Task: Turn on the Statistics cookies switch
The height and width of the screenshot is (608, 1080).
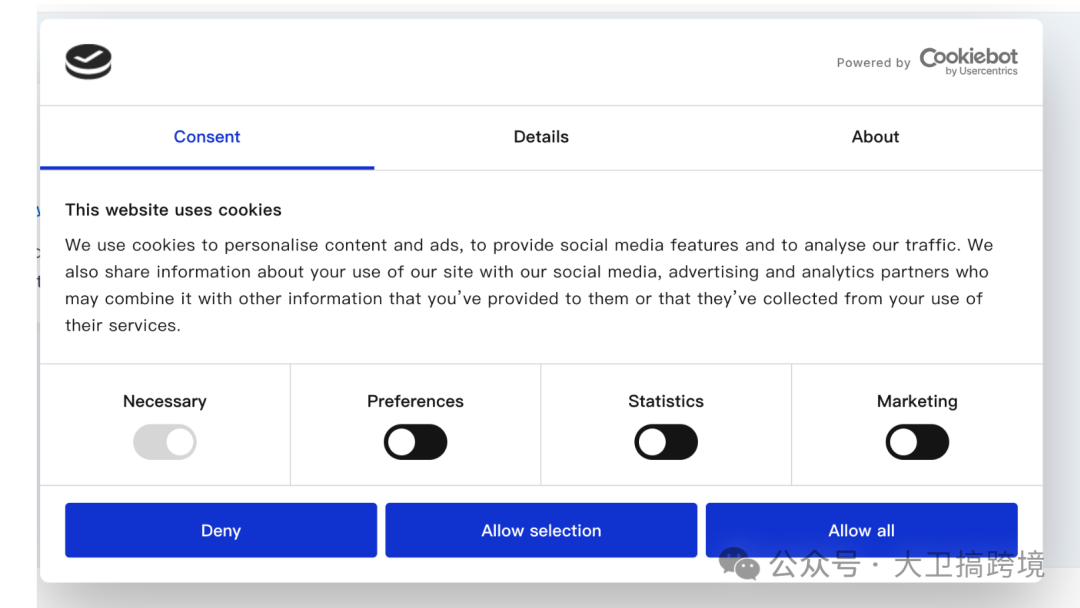Action: point(666,442)
